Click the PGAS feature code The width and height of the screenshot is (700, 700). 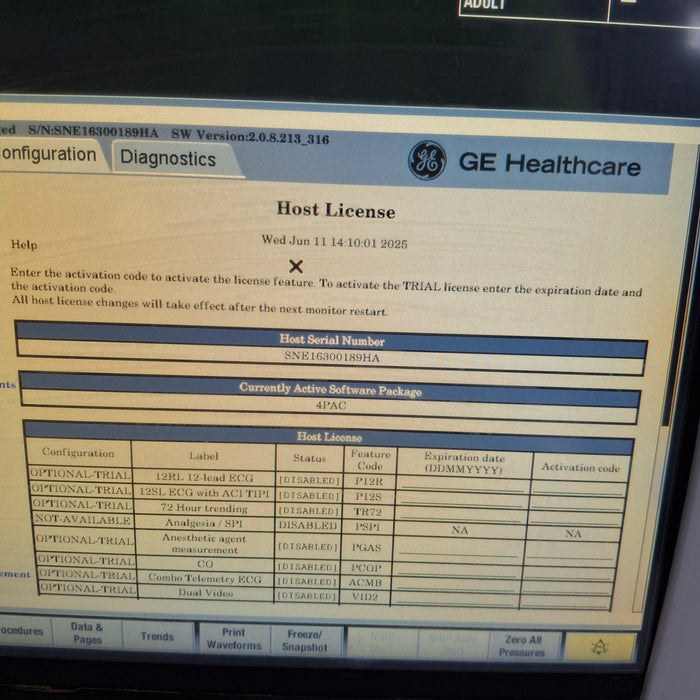coord(366,547)
